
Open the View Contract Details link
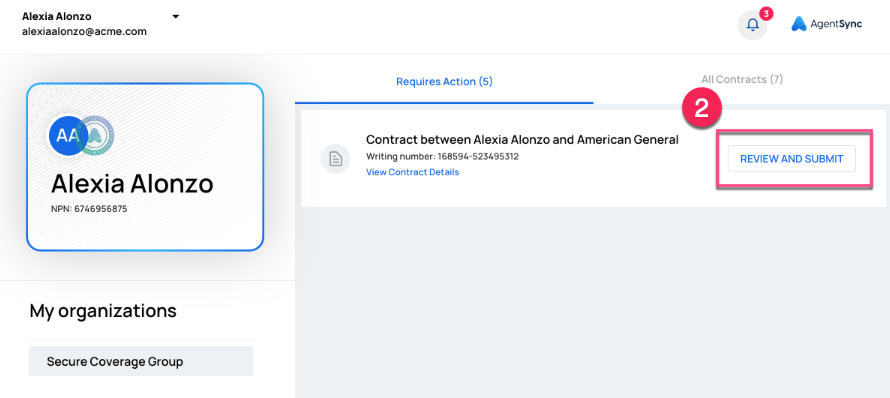413,172
